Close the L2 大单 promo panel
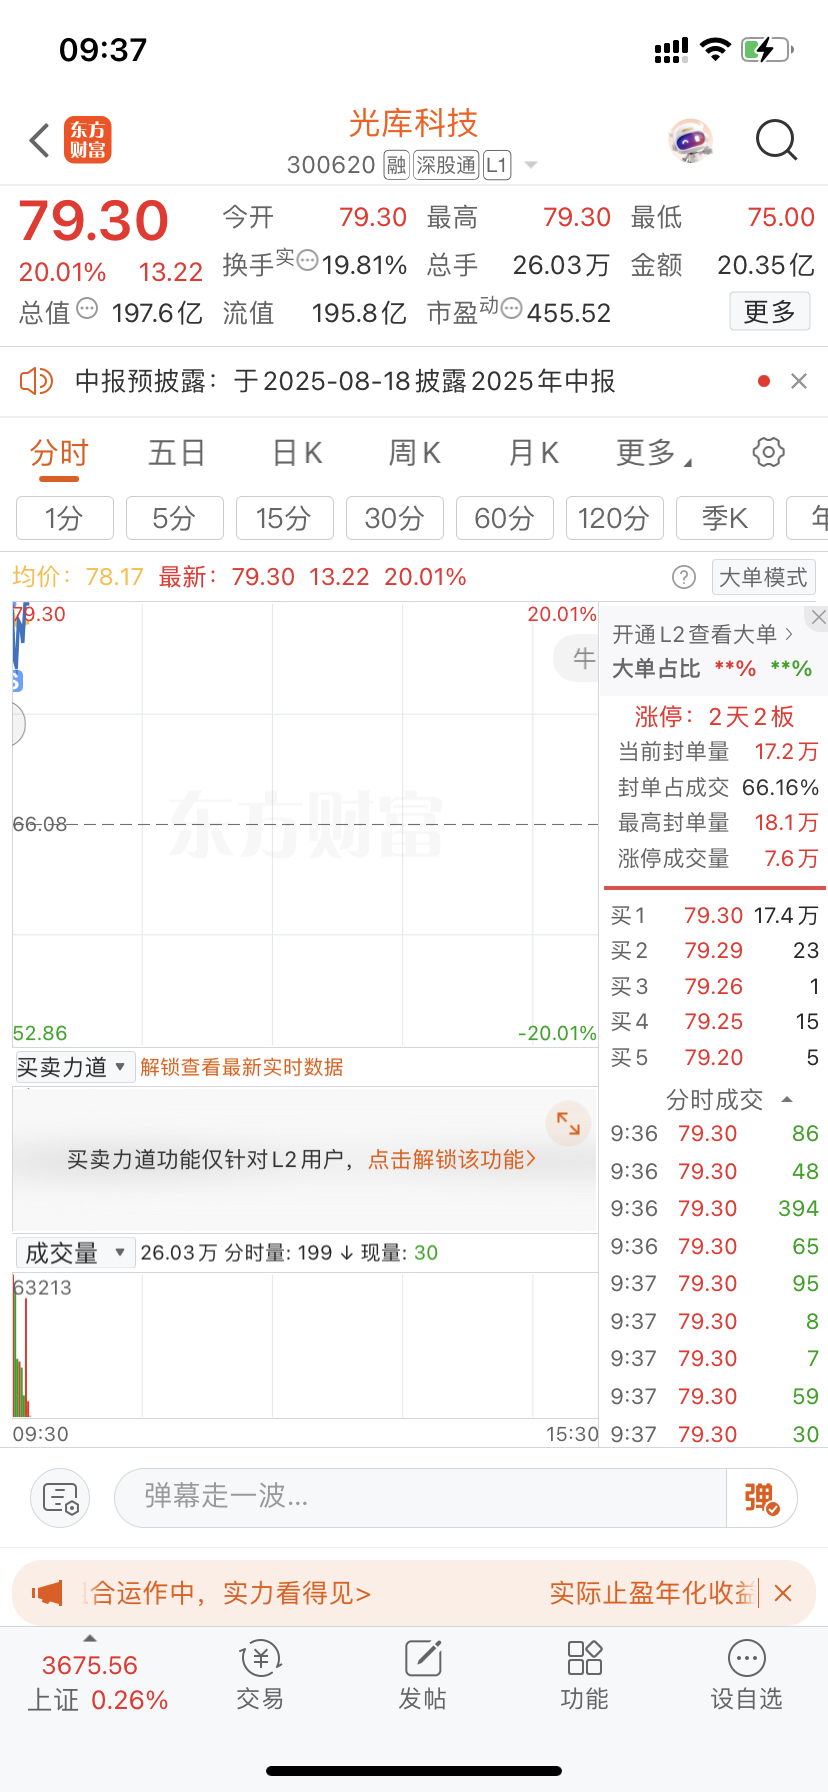 pos(818,617)
